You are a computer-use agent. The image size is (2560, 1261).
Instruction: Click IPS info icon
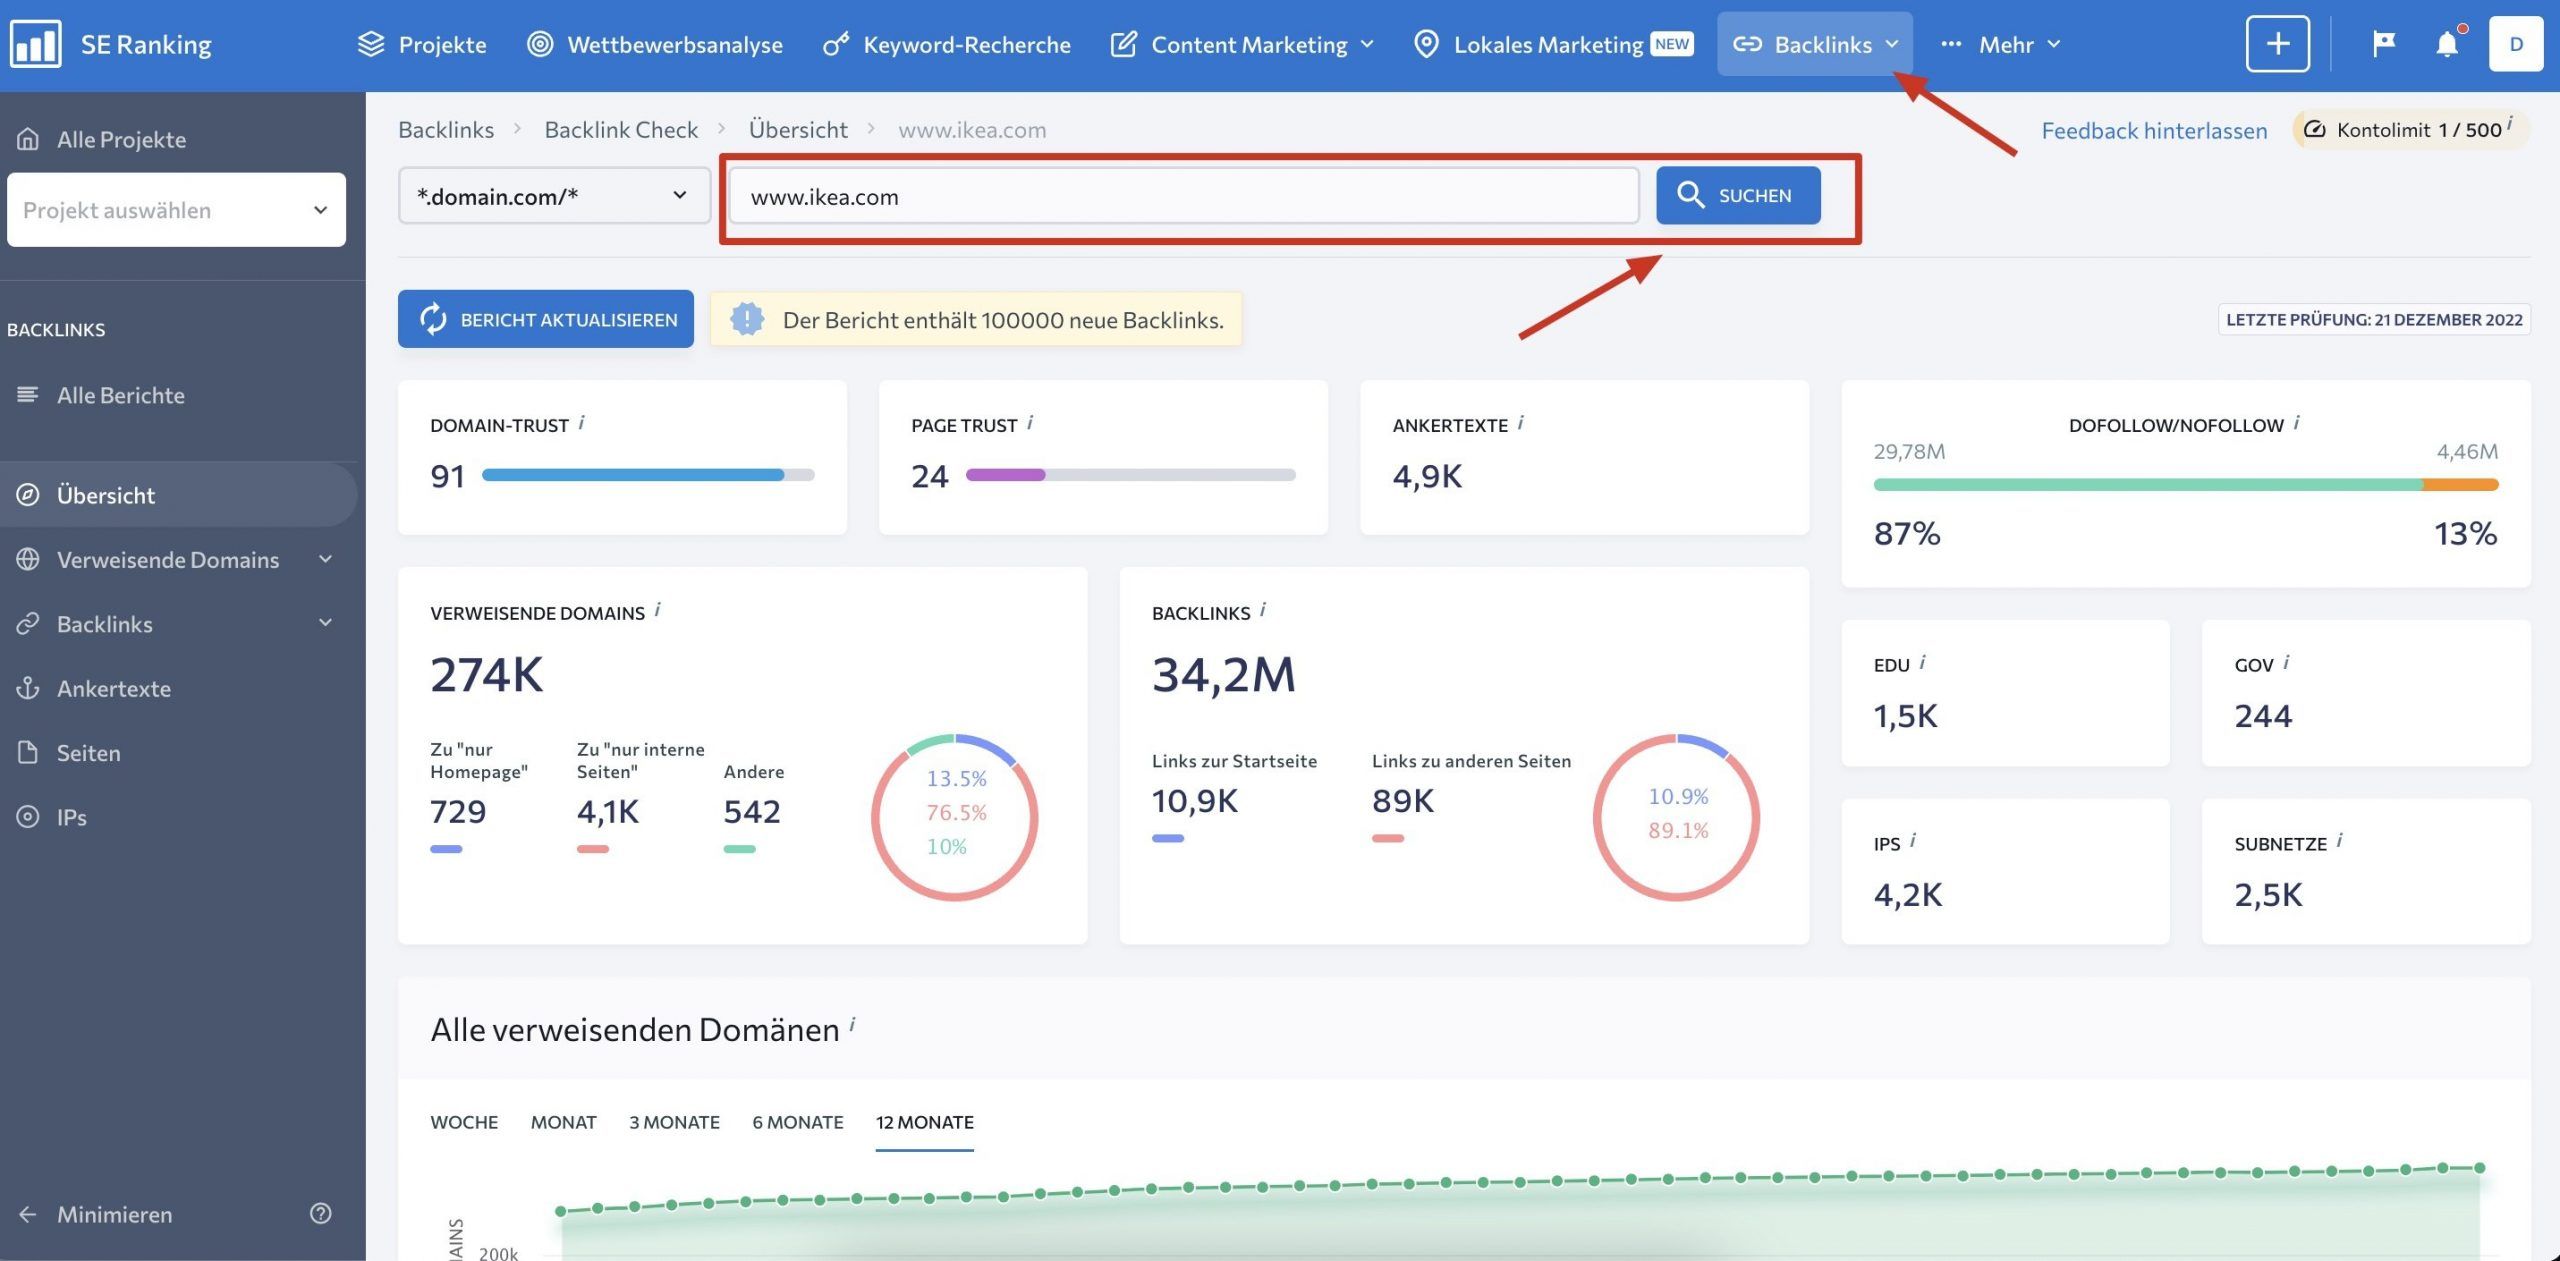(x=1912, y=841)
